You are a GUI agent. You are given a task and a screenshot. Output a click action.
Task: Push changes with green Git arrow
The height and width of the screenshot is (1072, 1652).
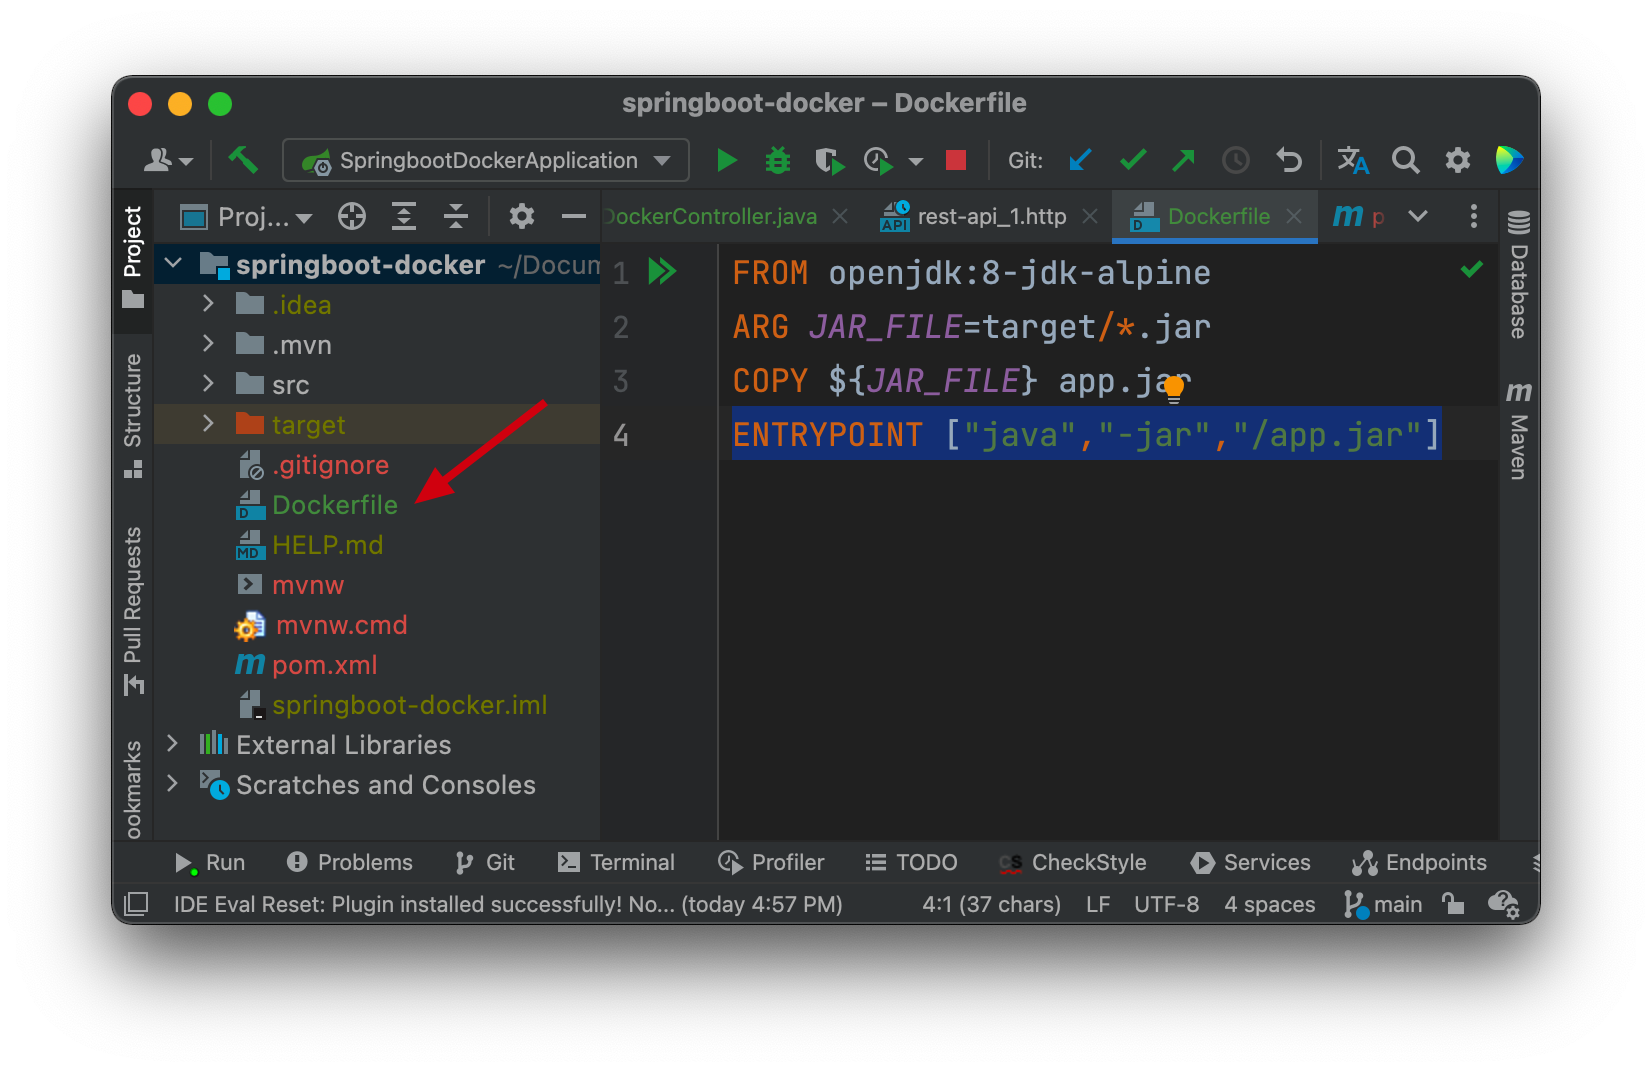(x=1184, y=160)
